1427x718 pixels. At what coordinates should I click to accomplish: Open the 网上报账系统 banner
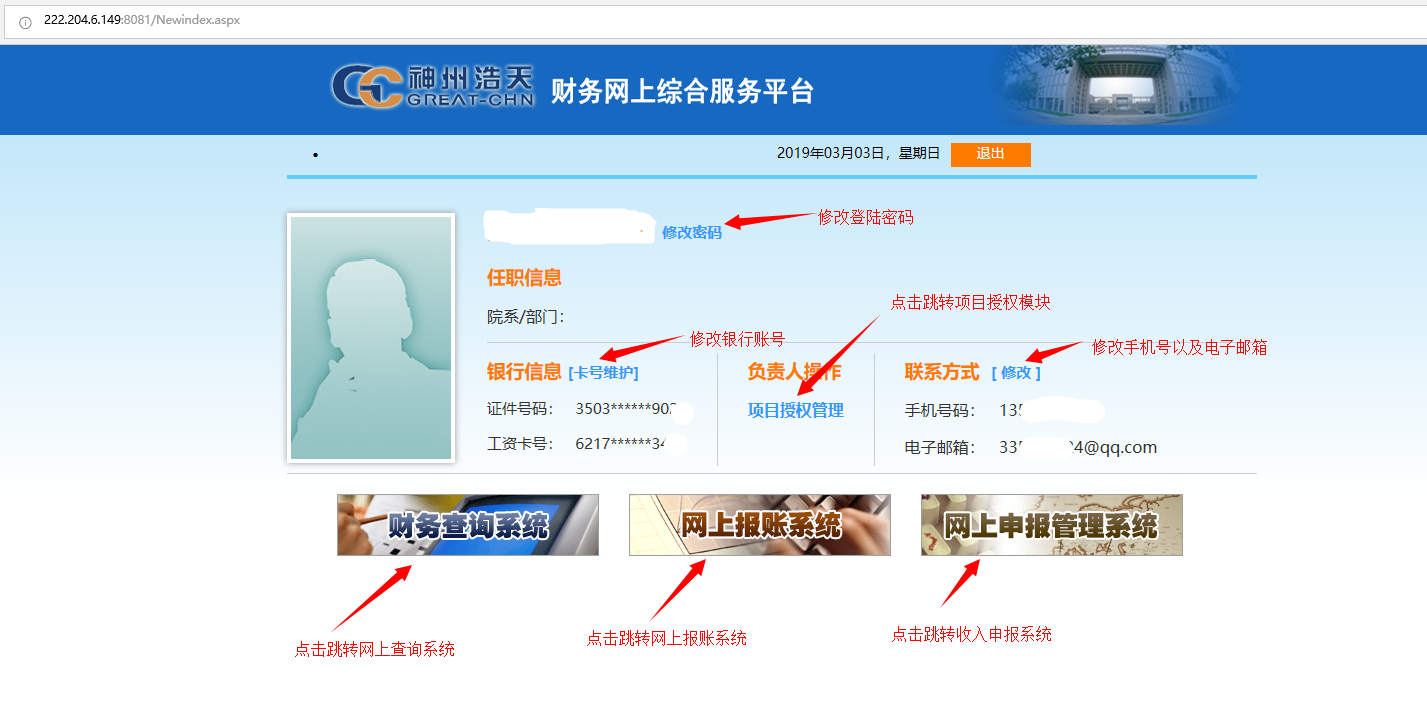(759, 525)
